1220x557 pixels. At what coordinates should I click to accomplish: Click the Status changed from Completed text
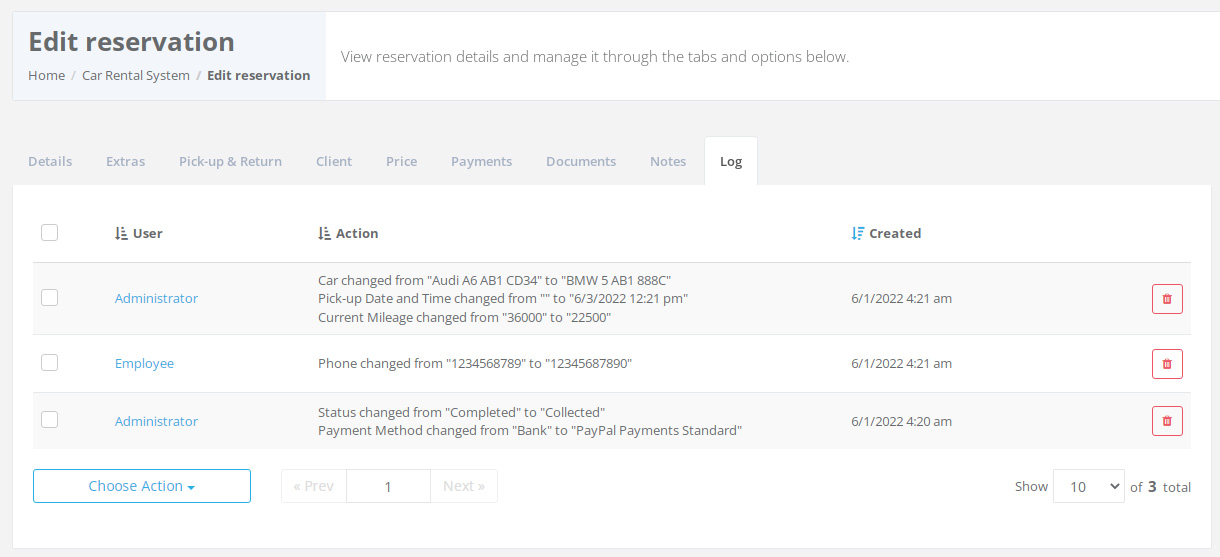(462, 412)
